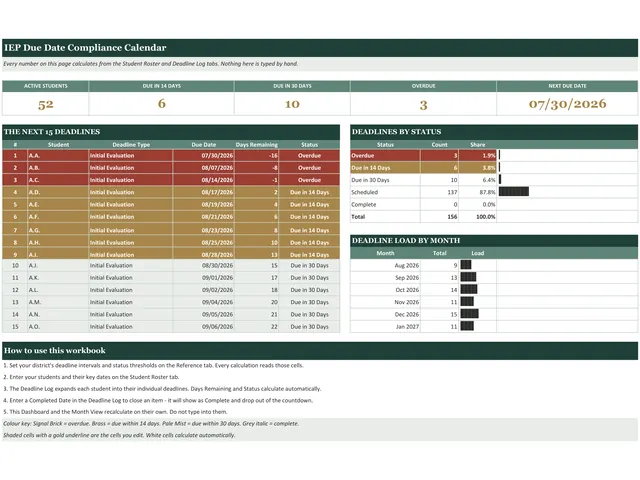640x480 pixels.
Task: Select the Colour key note line
Action: [x=151, y=424]
